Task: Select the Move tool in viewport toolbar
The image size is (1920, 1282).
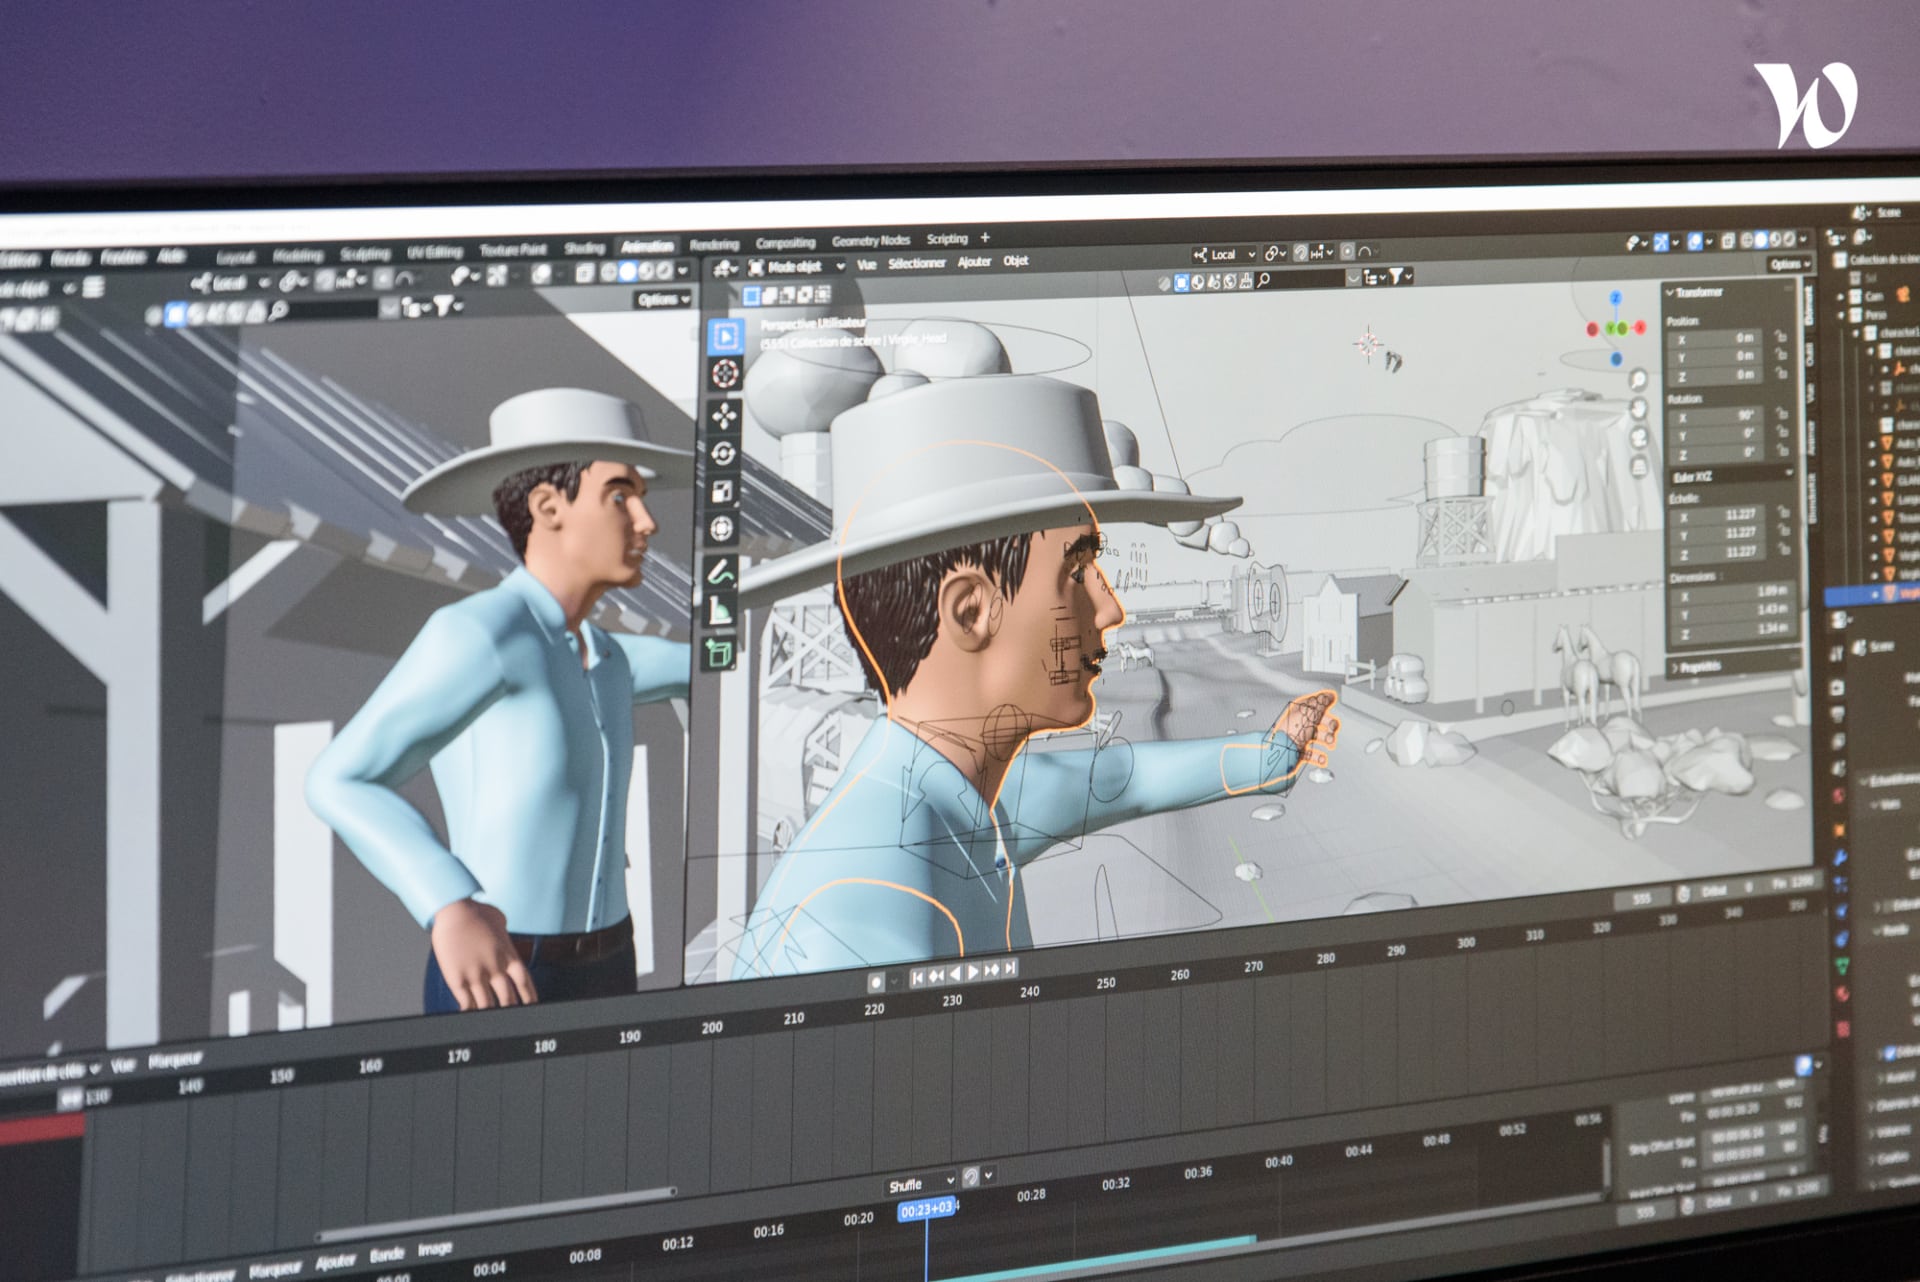Action: click(724, 415)
